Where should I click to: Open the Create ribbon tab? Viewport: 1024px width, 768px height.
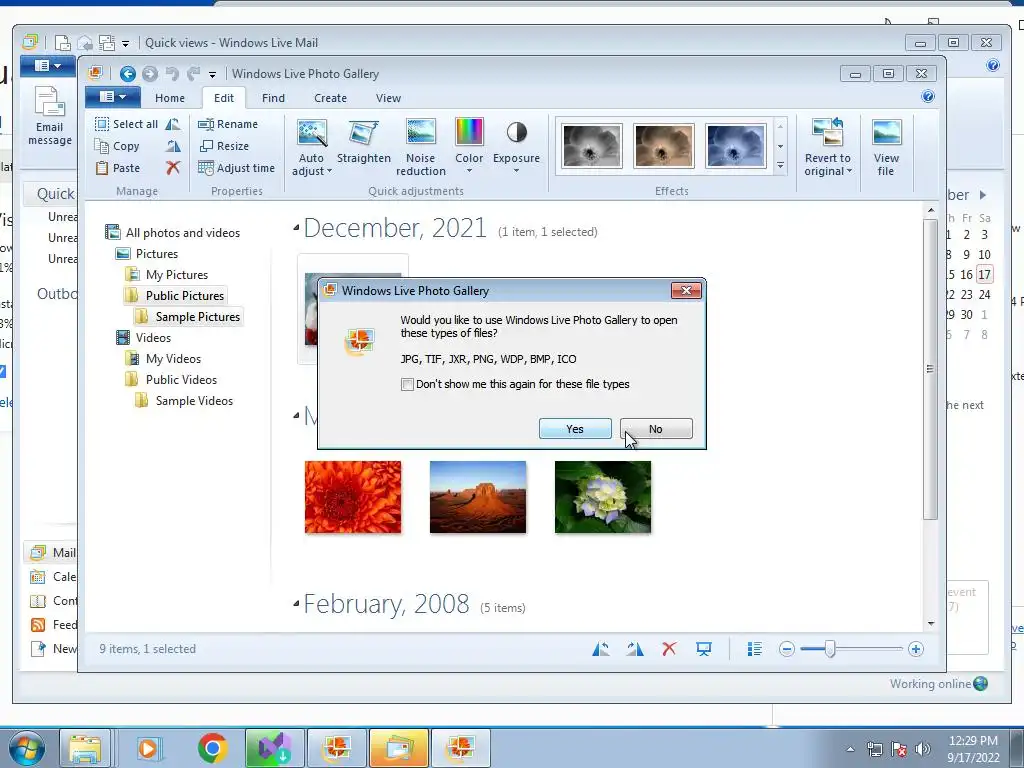[330, 98]
